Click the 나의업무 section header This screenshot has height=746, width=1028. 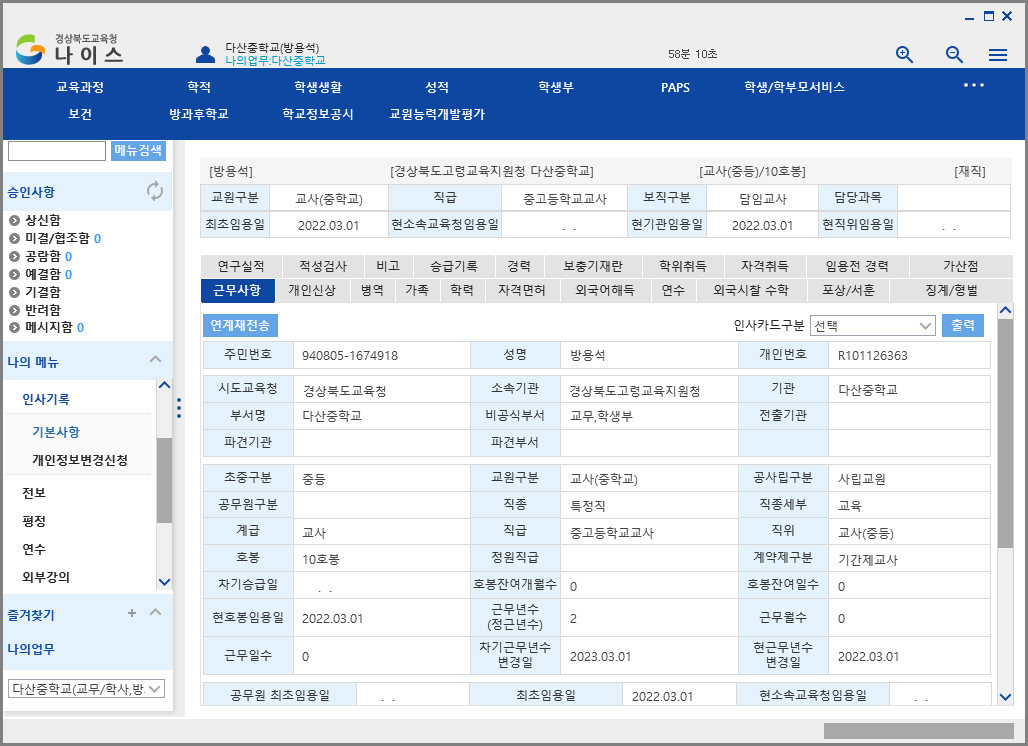coord(31,650)
